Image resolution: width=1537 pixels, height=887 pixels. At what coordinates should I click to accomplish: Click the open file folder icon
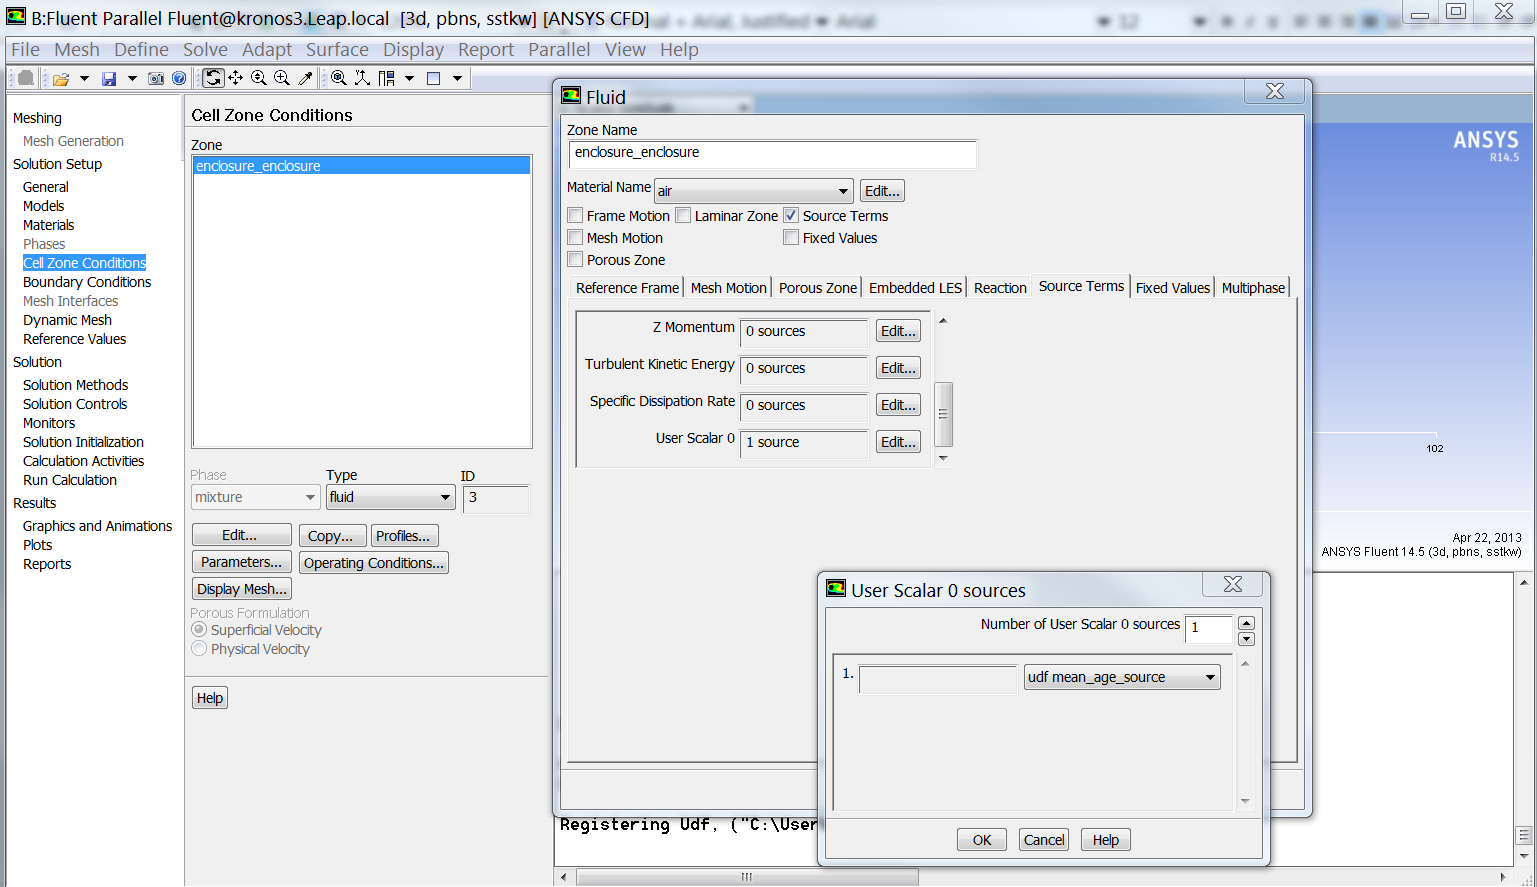coord(61,78)
